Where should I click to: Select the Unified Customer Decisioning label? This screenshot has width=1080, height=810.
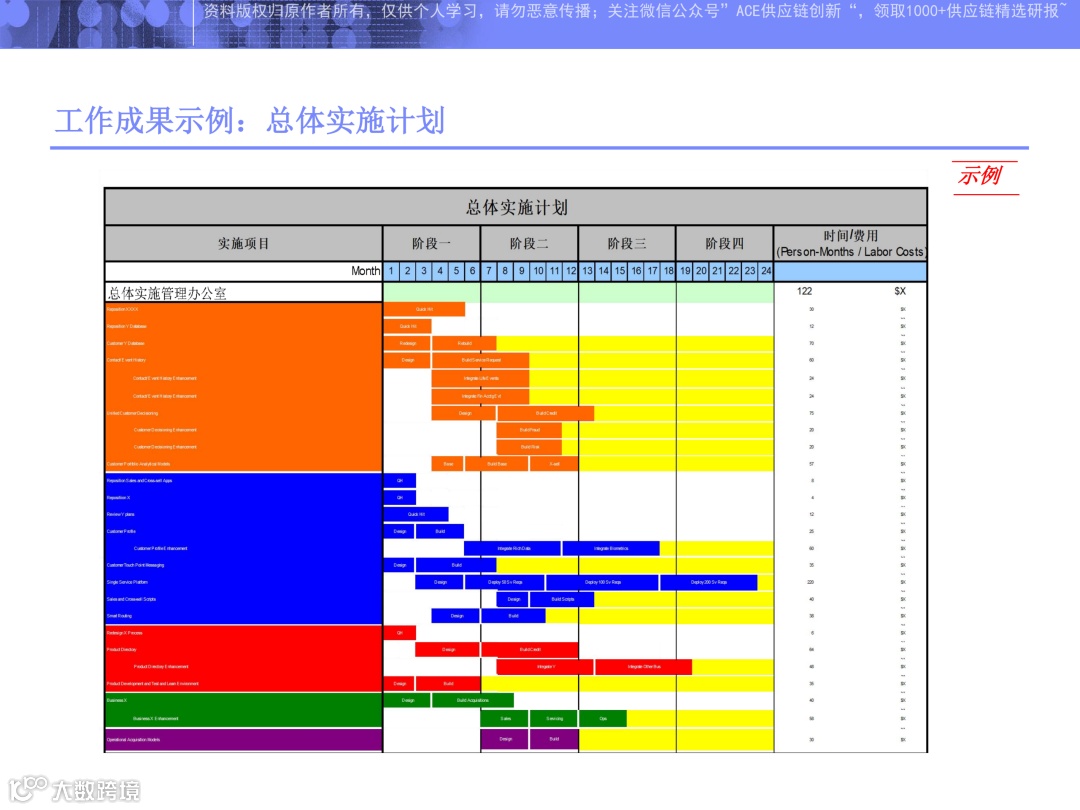point(132,413)
